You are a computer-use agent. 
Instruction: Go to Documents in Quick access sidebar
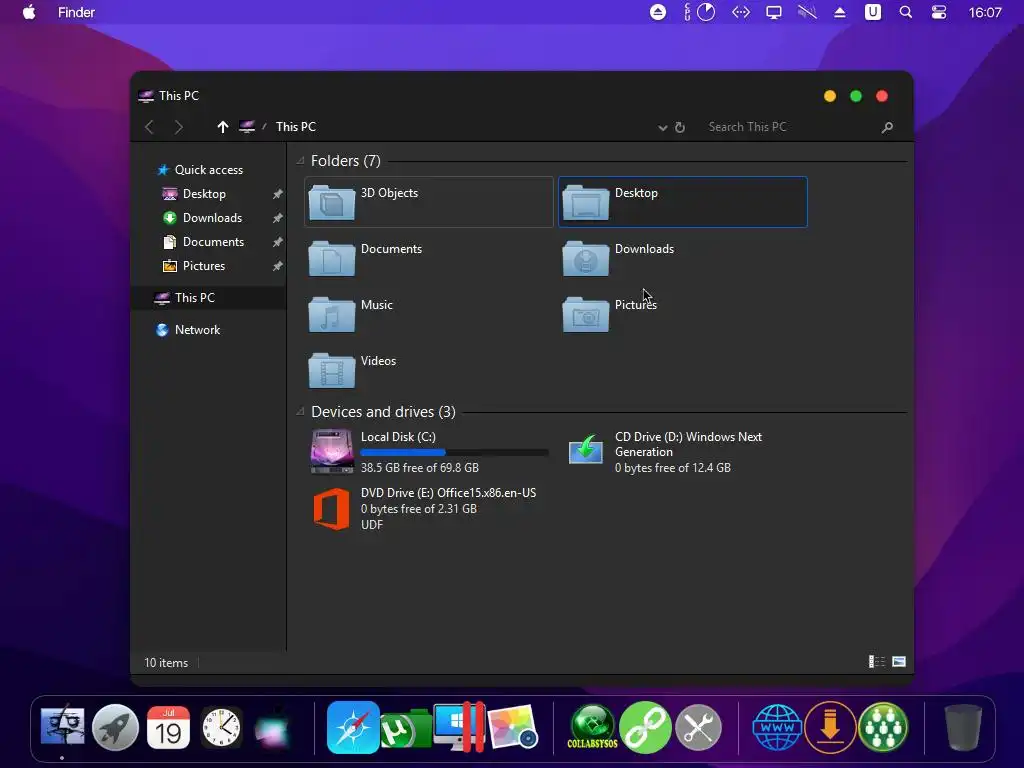[203, 242]
